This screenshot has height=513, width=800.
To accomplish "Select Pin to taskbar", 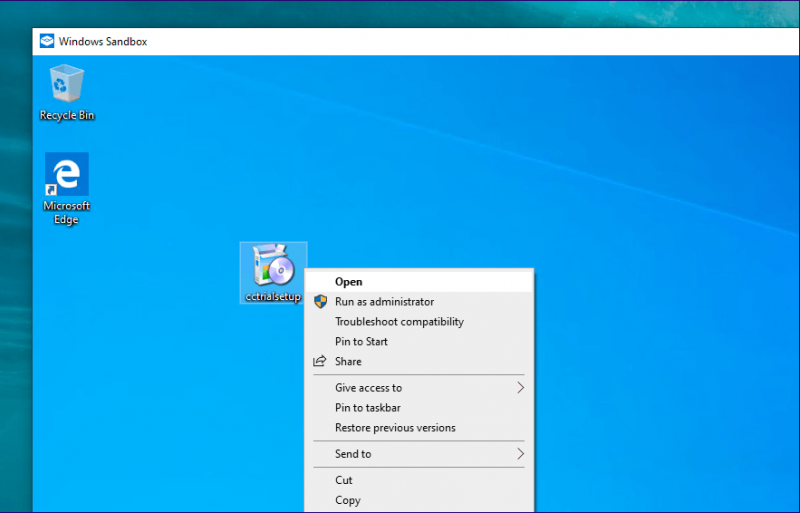I will pyautogui.click(x=419, y=408).
